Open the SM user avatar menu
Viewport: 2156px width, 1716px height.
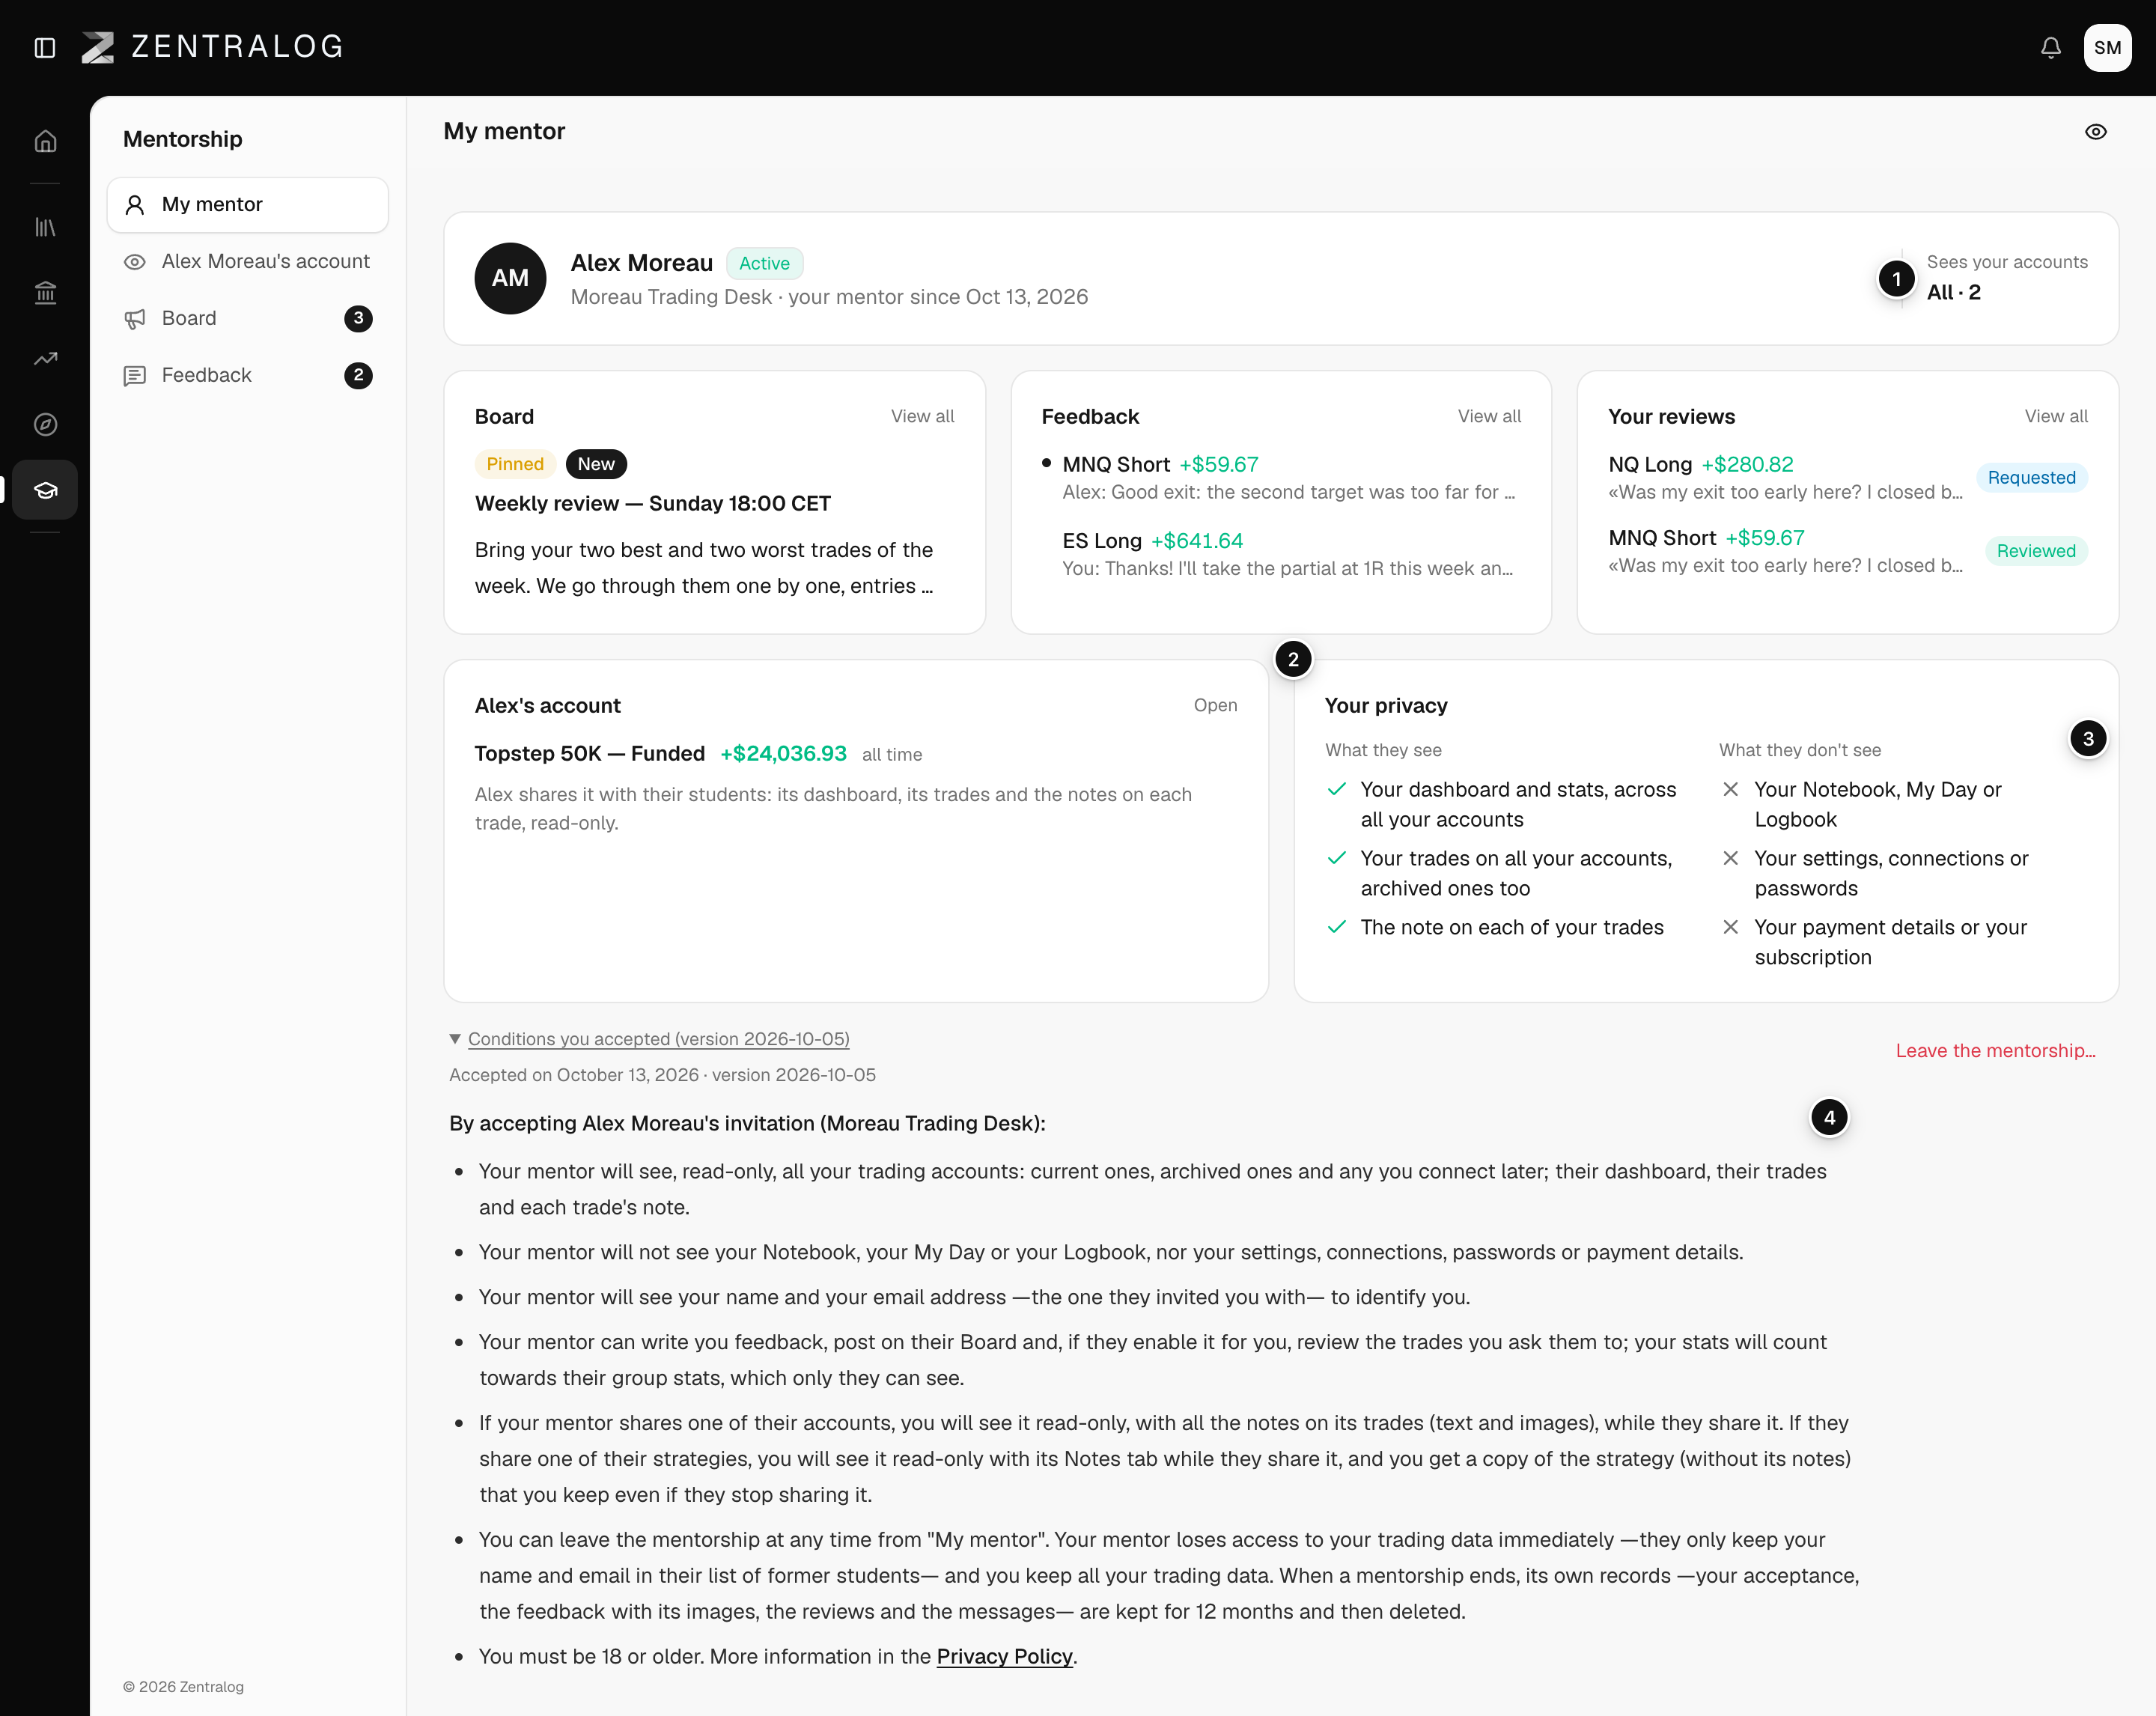tap(2107, 47)
